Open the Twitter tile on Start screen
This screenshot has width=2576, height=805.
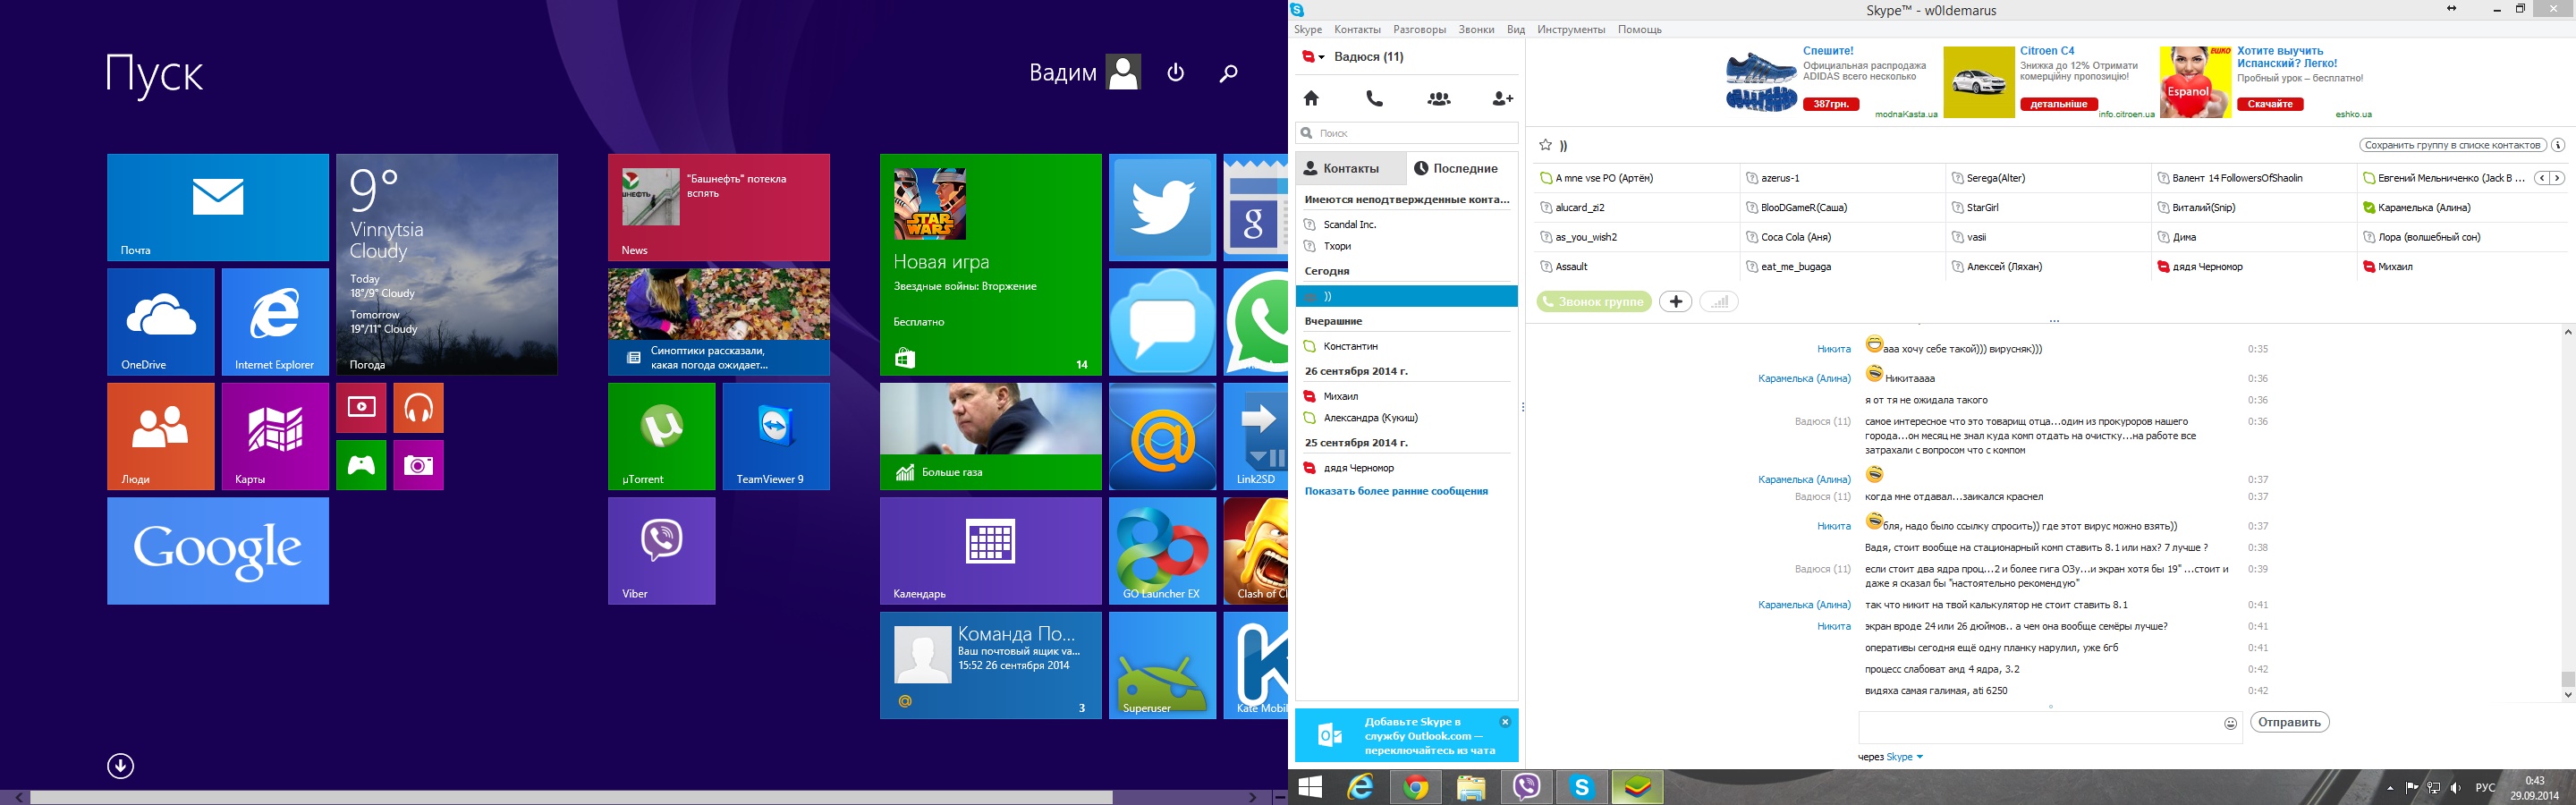(x=1162, y=207)
